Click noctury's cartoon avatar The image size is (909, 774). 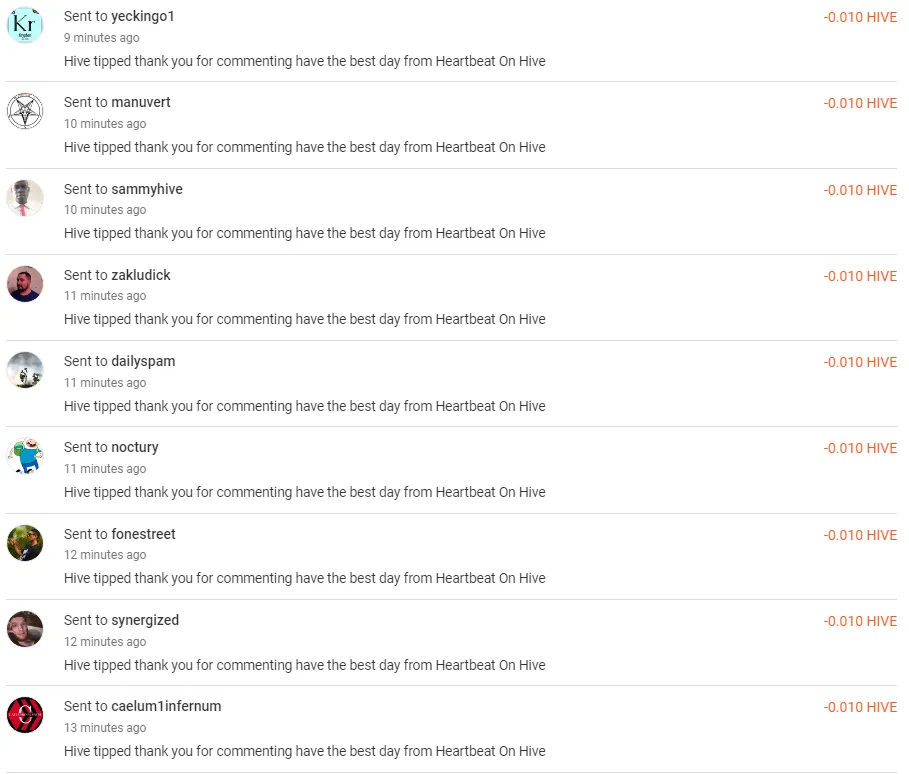24,456
